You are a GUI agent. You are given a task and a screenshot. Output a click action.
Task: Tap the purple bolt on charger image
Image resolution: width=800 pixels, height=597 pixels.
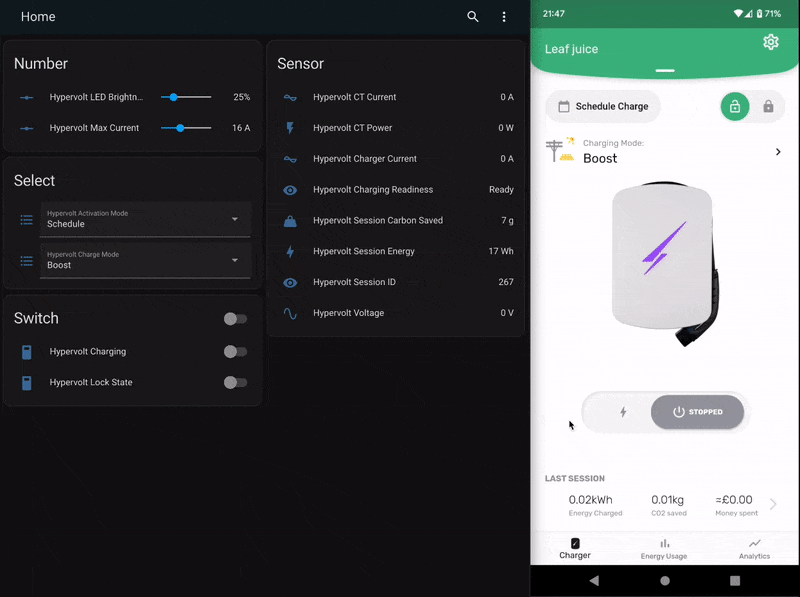coord(663,248)
